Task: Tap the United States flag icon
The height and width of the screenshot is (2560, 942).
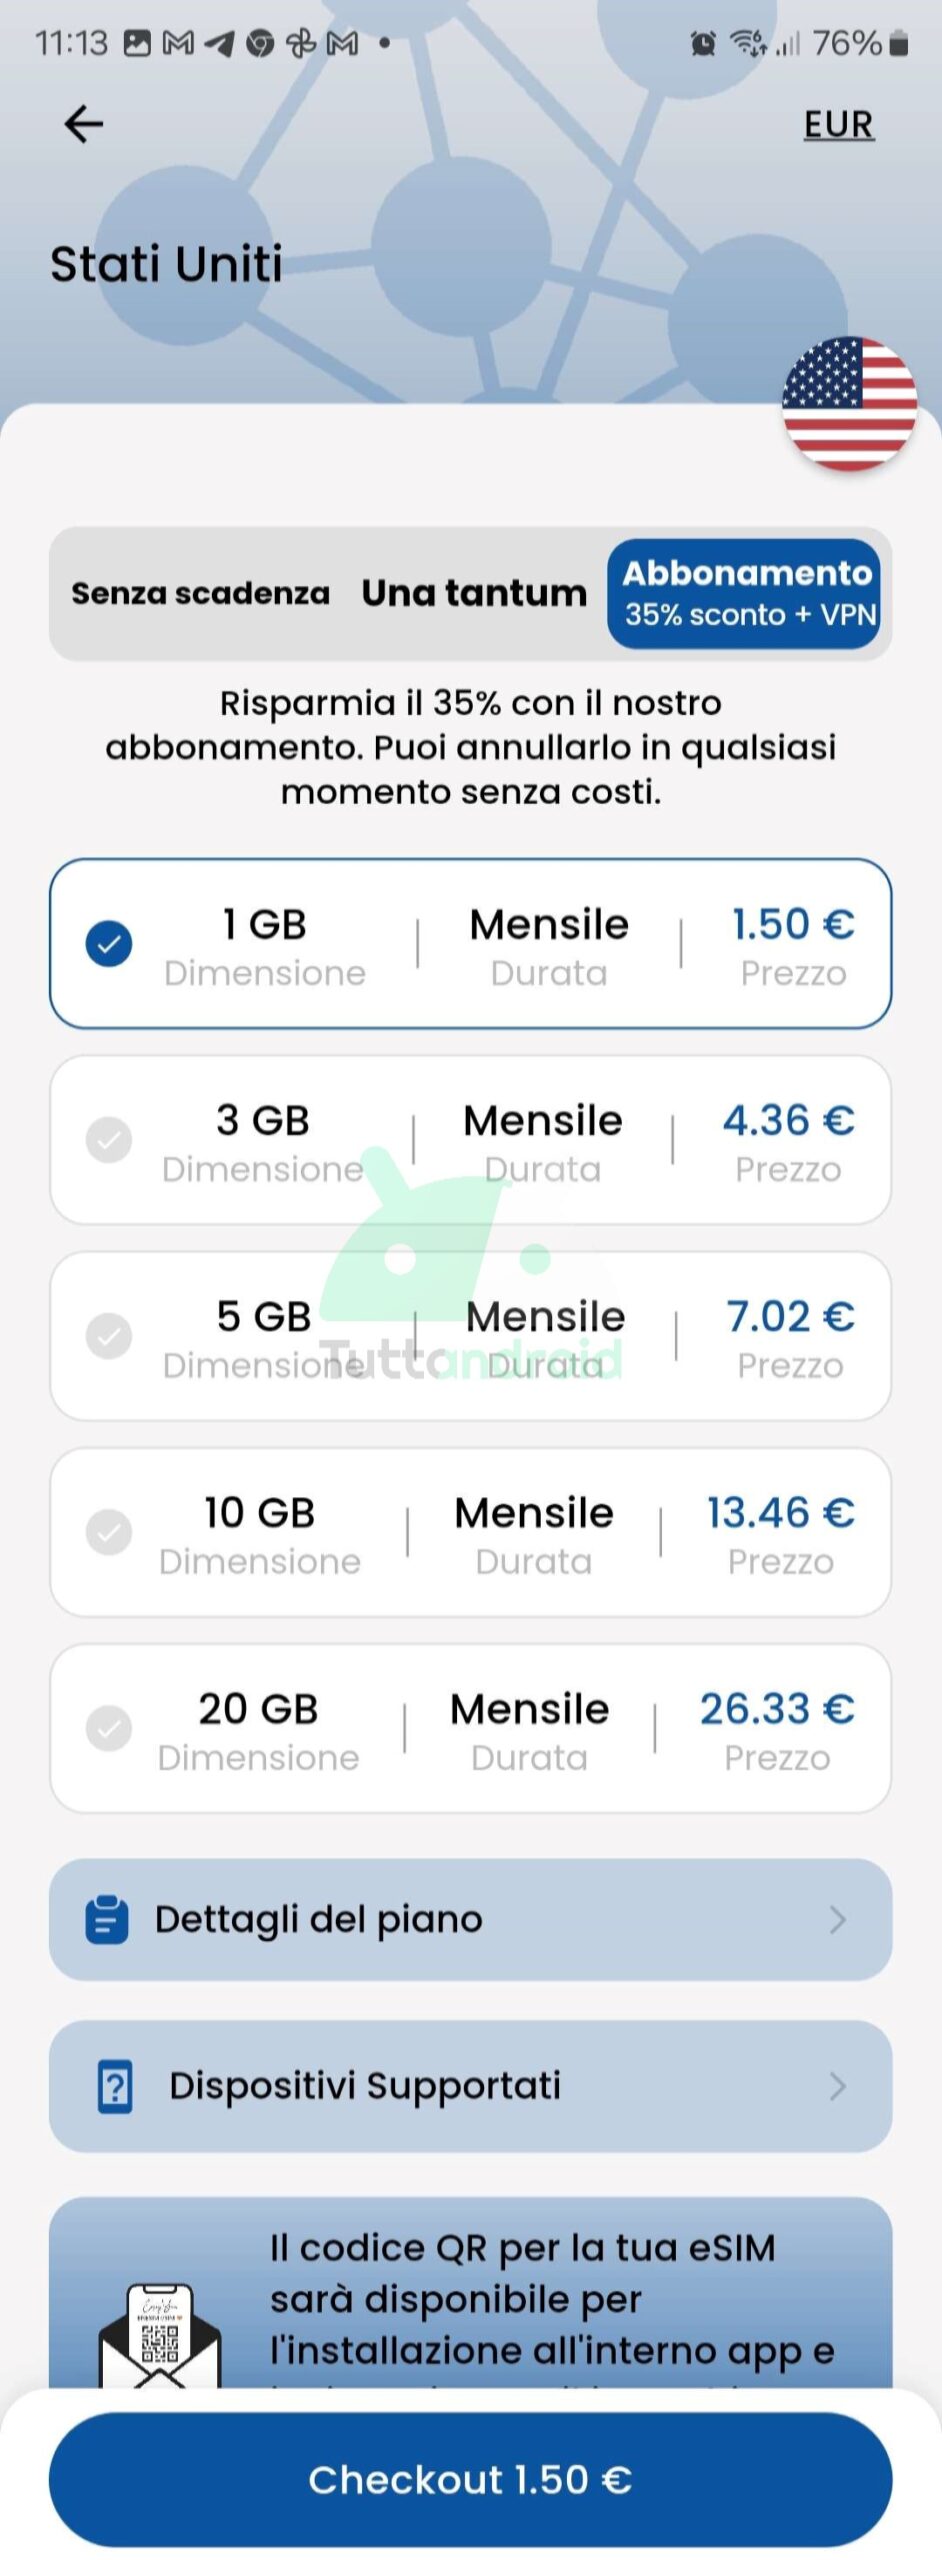Action: 849,404
